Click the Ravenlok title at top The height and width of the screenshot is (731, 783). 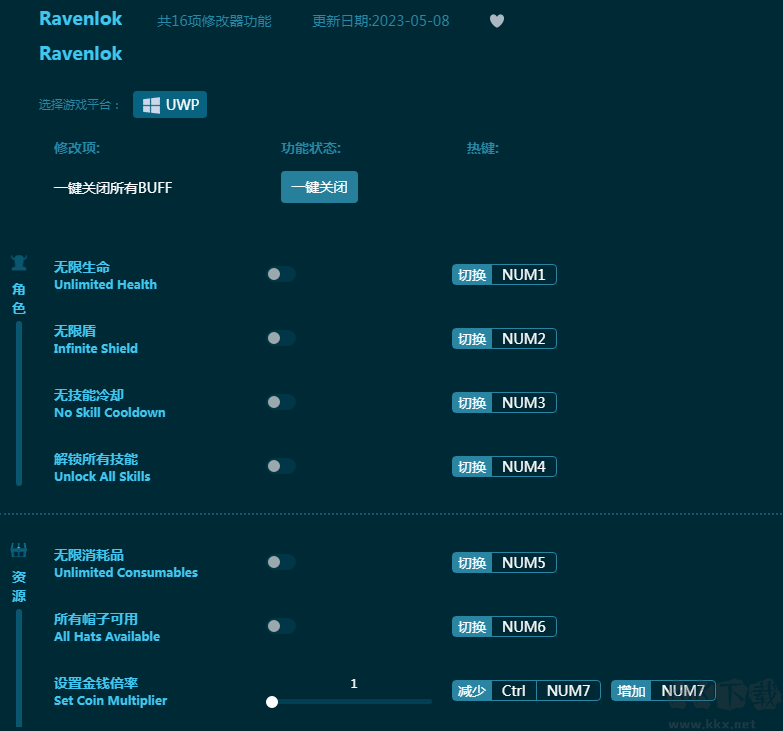[81, 19]
